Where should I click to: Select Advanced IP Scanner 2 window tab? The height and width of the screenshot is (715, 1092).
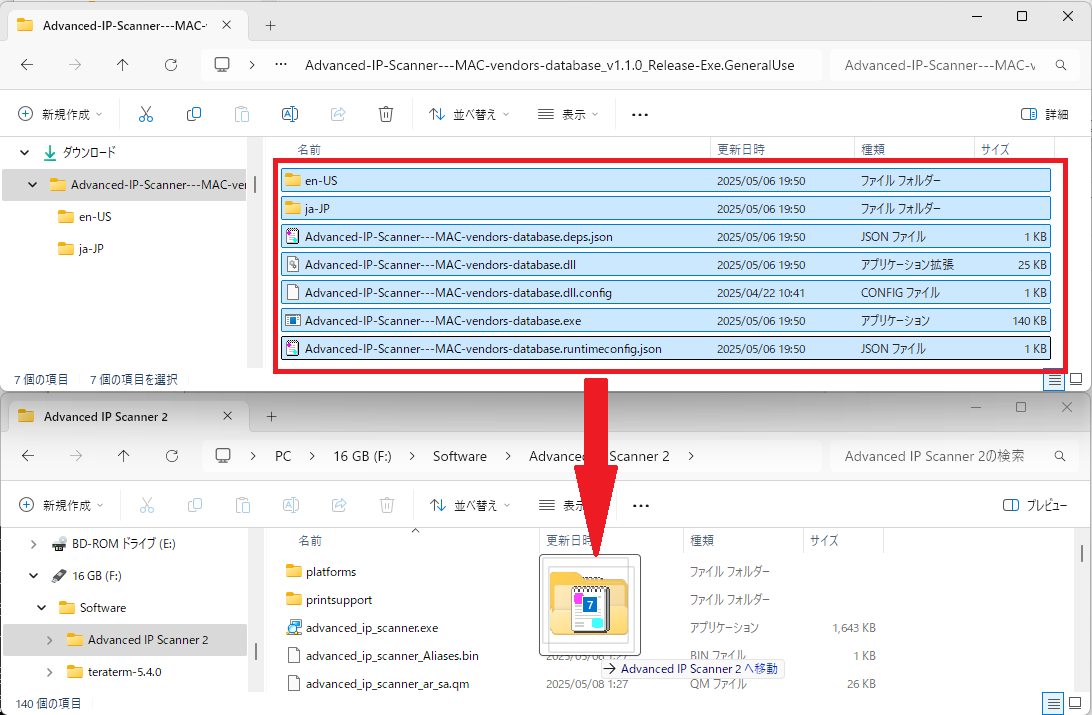click(x=126, y=416)
